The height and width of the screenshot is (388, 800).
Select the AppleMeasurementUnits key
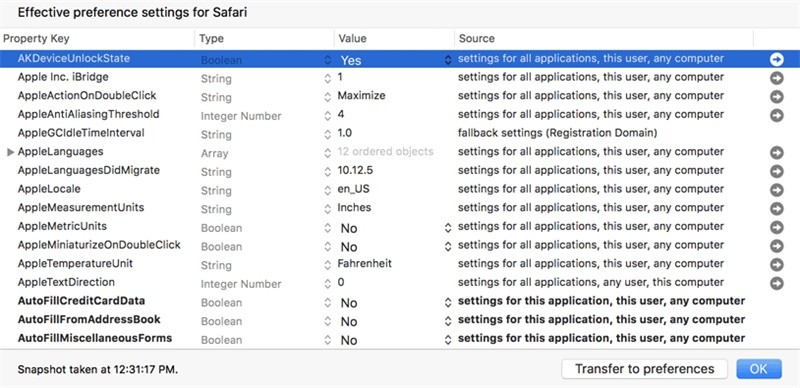coord(81,207)
